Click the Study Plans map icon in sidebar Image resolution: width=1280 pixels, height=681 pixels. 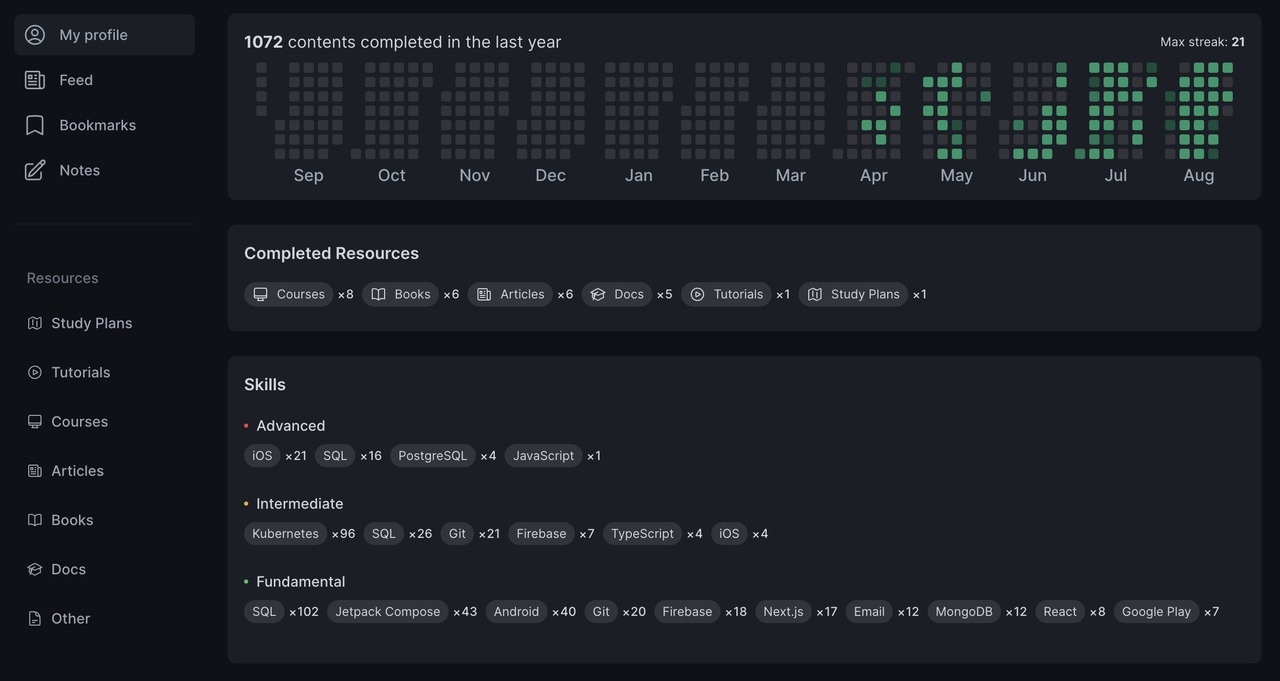[x=35, y=323]
